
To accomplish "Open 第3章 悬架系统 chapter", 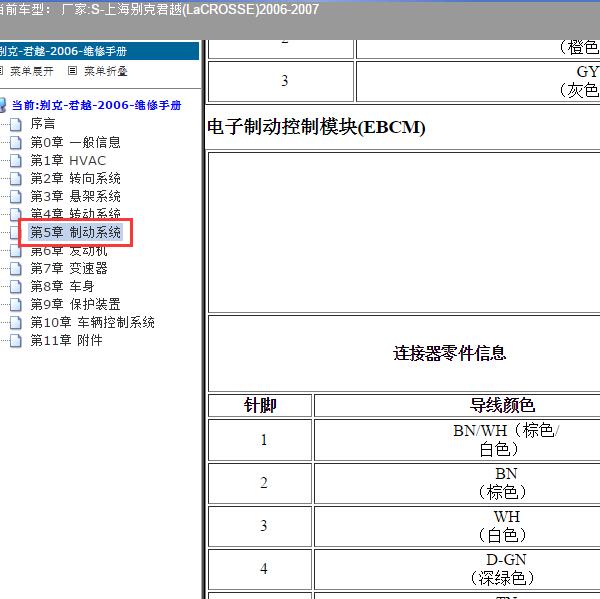I will point(75,196).
